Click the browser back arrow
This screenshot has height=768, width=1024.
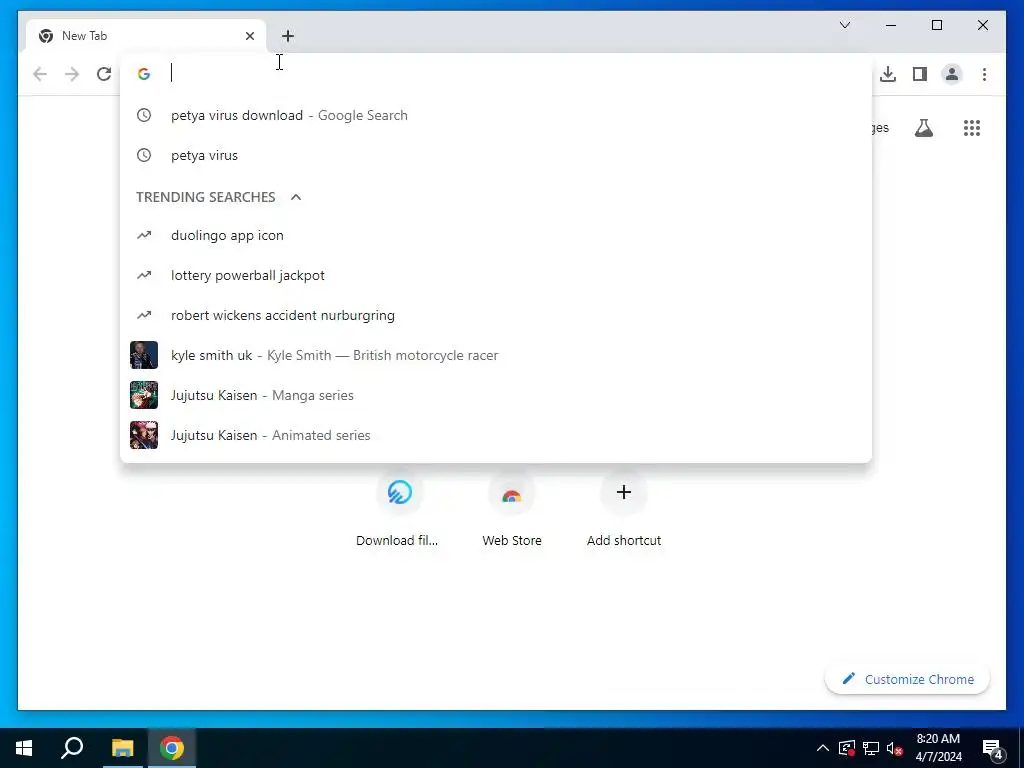pyautogui.click(x=40, y=74)
